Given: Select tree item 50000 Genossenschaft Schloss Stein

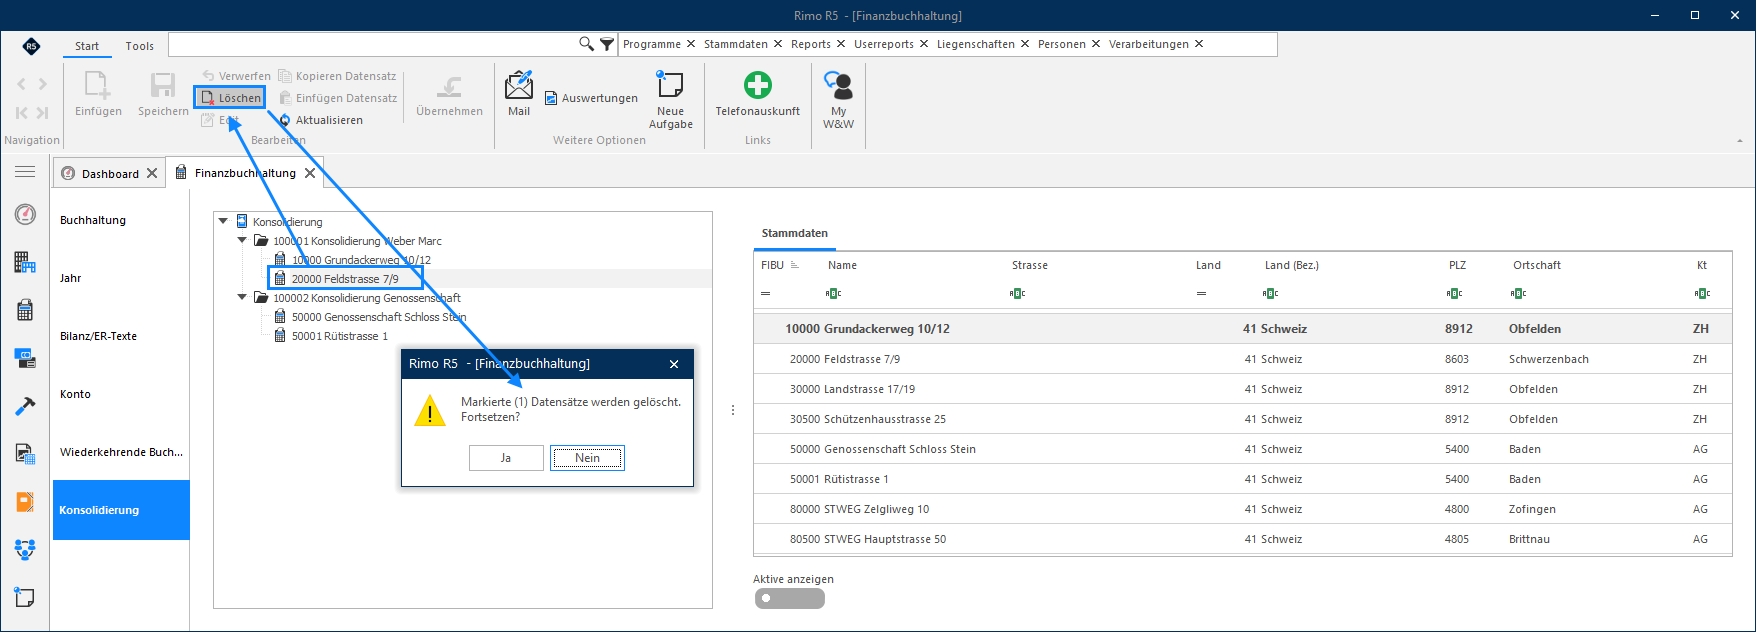Looking at the screenshot, I should 379,317.
